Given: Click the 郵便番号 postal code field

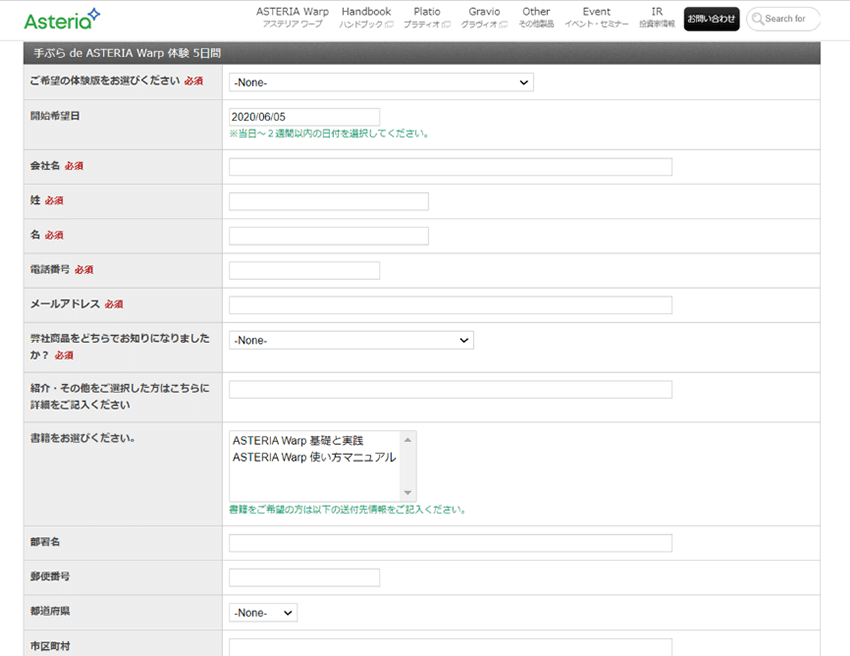Looking at the screenshot, I should point(304,578).
